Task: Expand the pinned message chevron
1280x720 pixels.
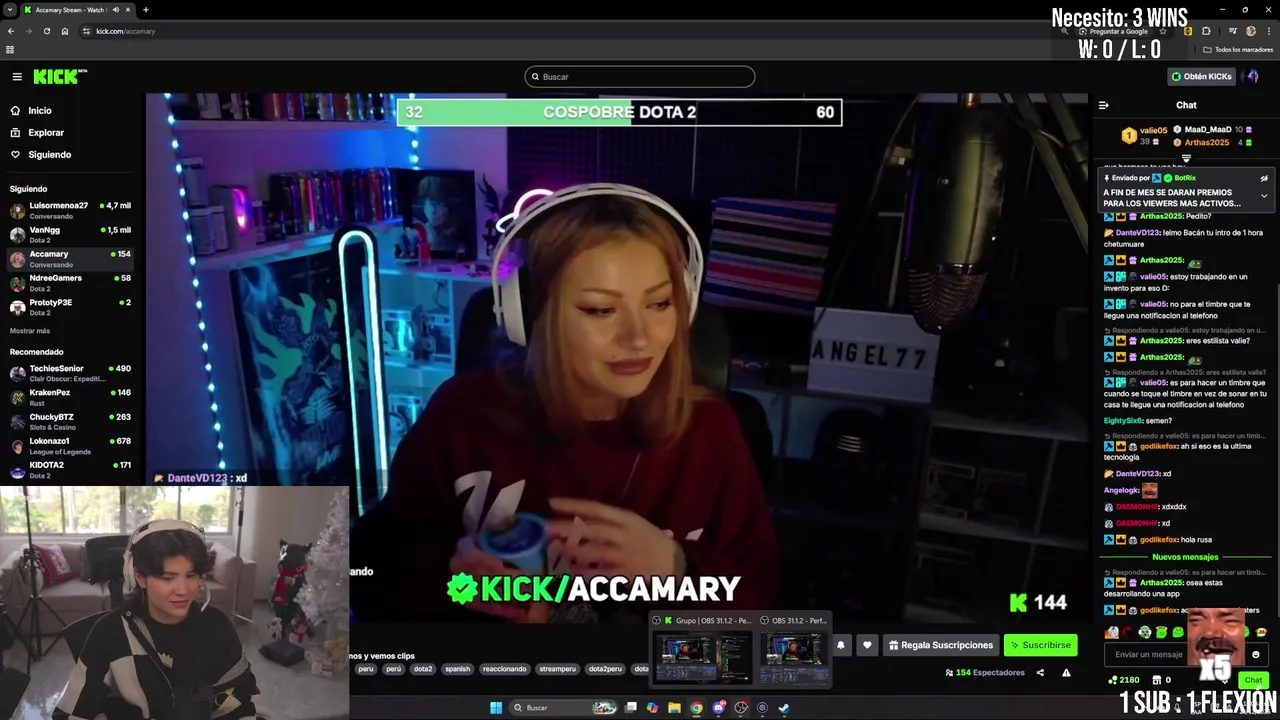Action: tap(1264, 196)
